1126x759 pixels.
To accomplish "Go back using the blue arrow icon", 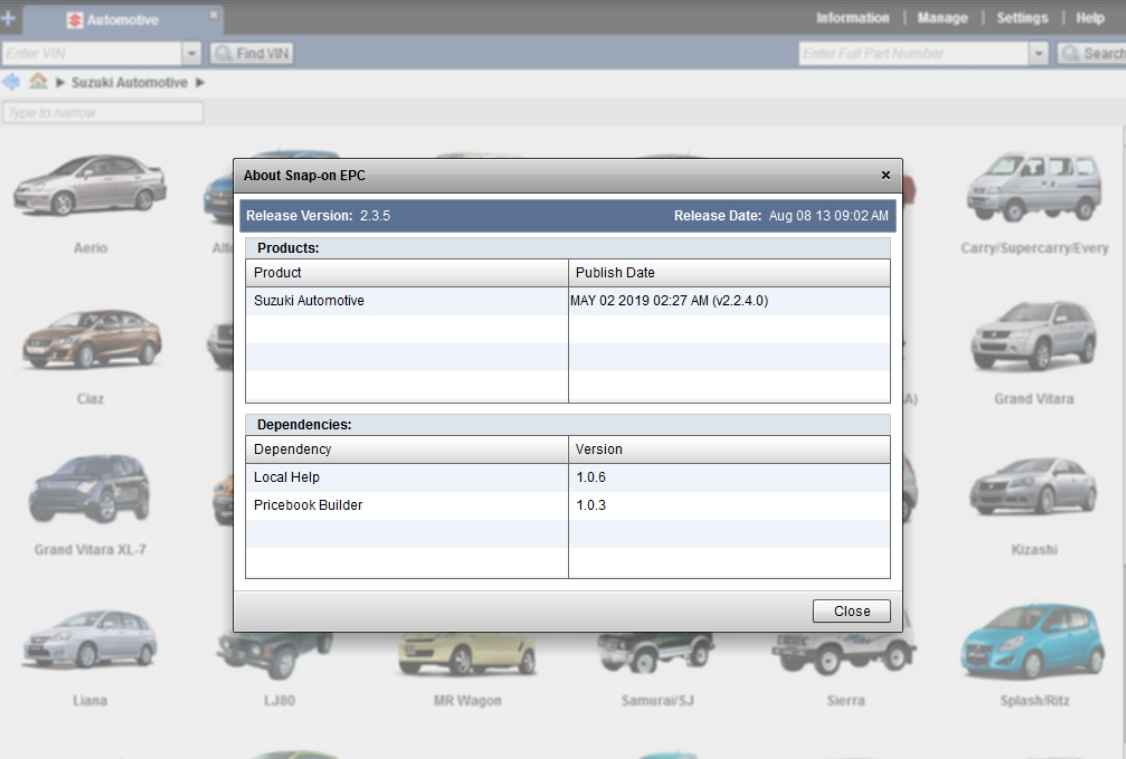I will pyautogui.click(x=11, y=82).
